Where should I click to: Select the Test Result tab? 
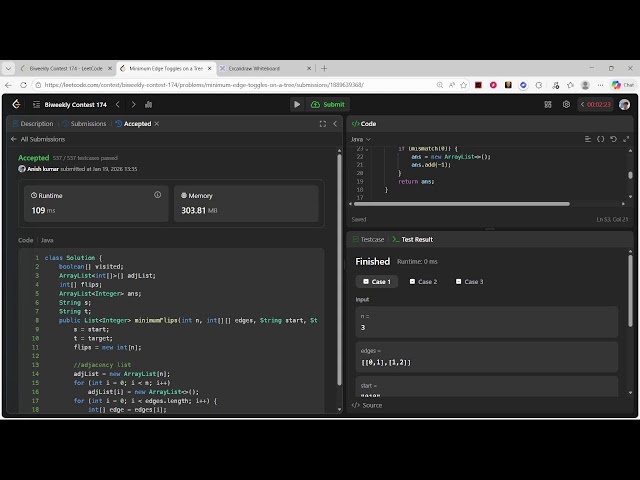[413, 240]
